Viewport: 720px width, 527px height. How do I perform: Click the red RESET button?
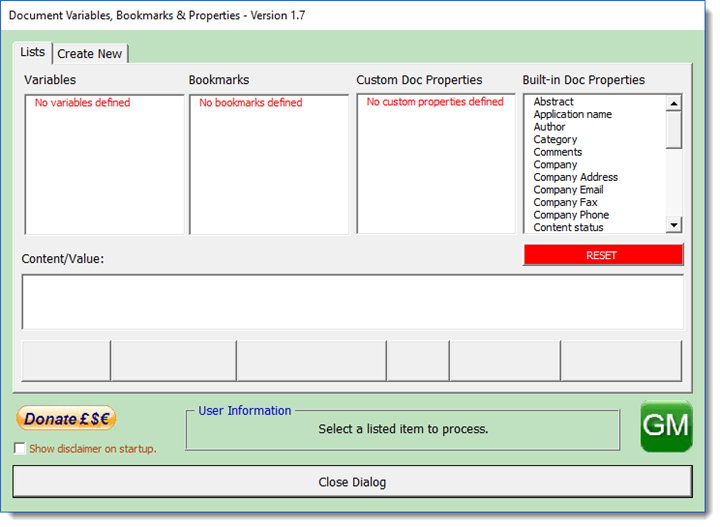pos(603,255)
